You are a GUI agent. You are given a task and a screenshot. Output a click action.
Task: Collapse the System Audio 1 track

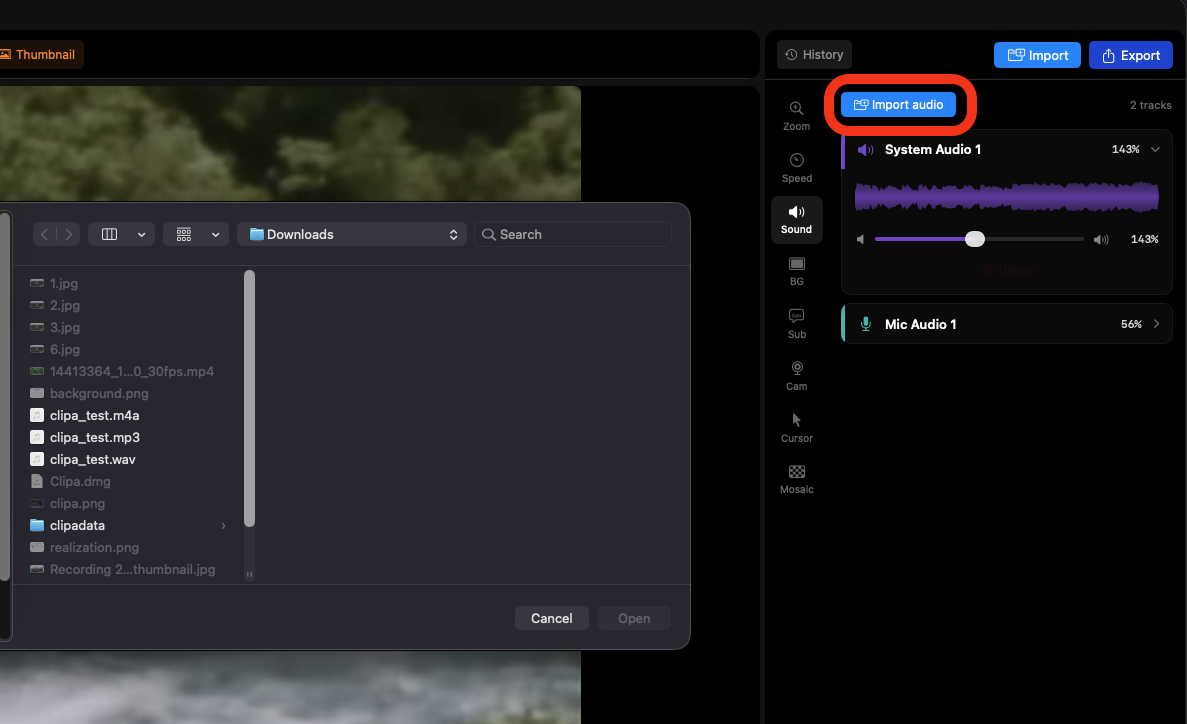click(x=1155, y=149)
